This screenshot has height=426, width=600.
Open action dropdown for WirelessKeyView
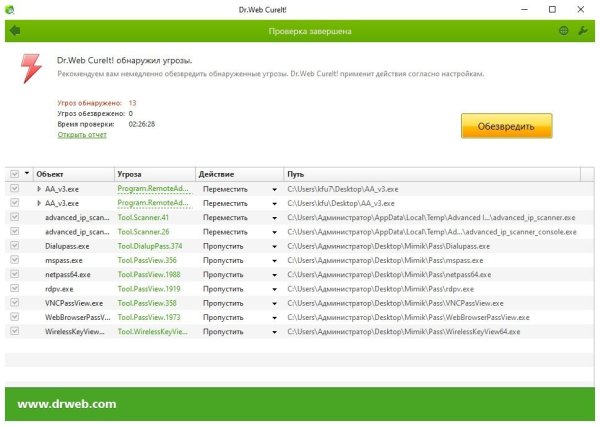(274, 332)
